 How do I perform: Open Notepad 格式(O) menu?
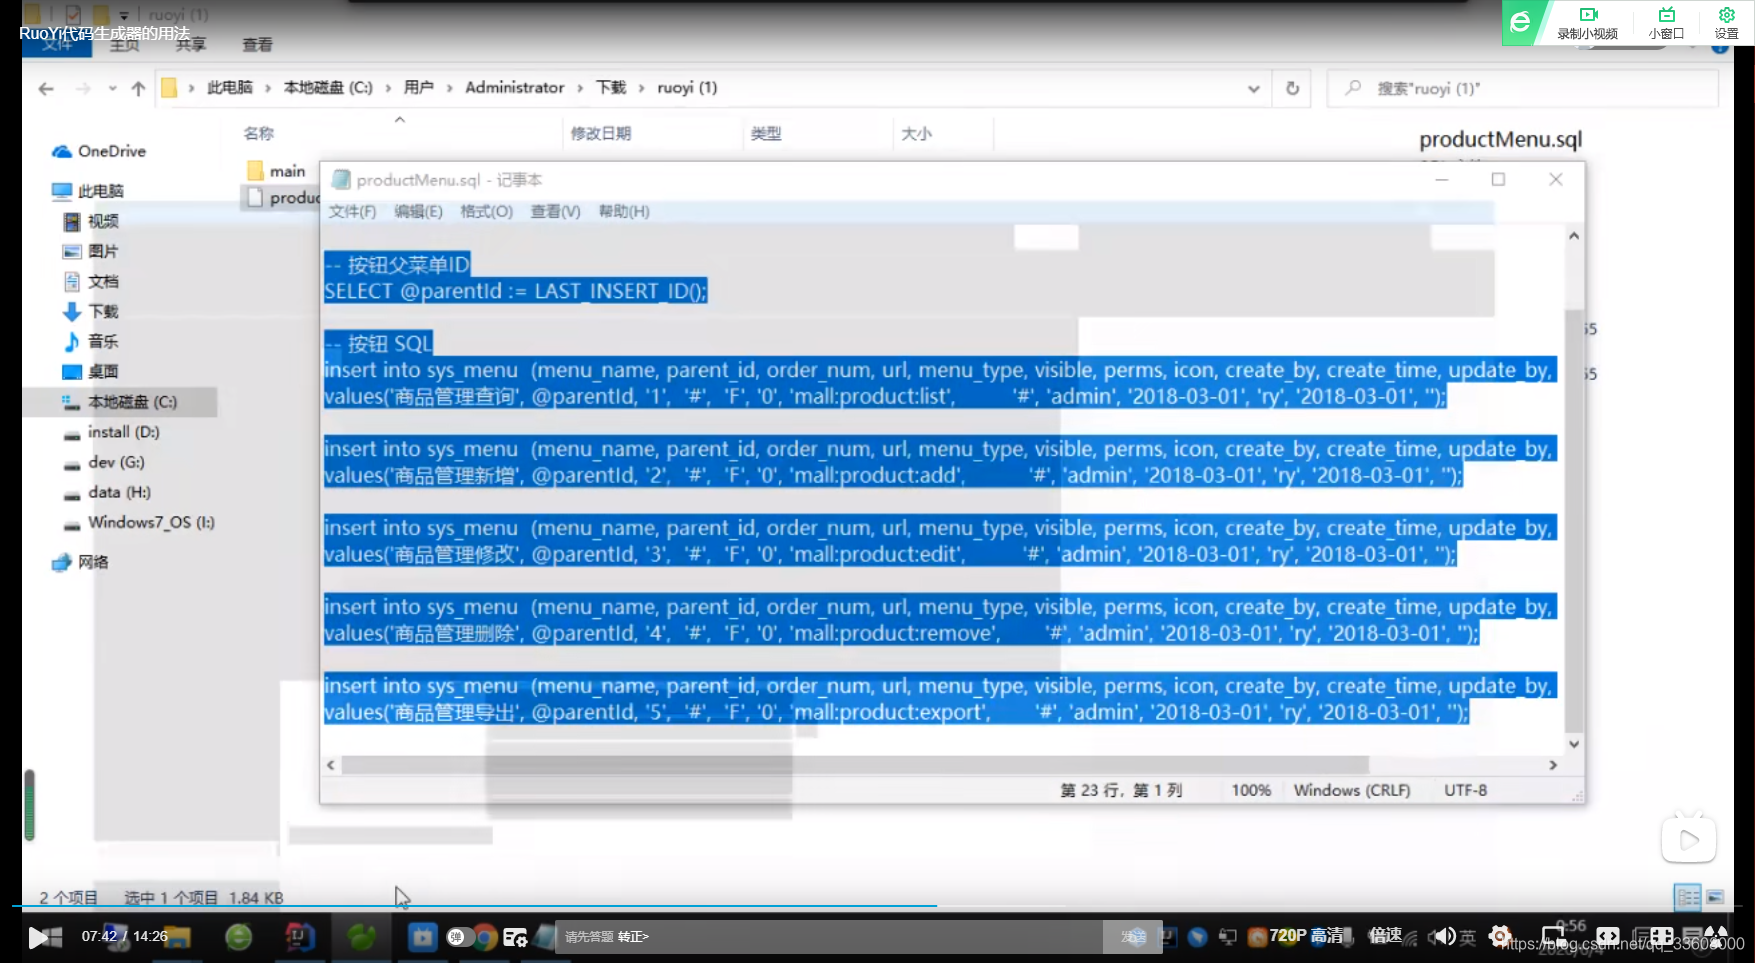point(486,211)
